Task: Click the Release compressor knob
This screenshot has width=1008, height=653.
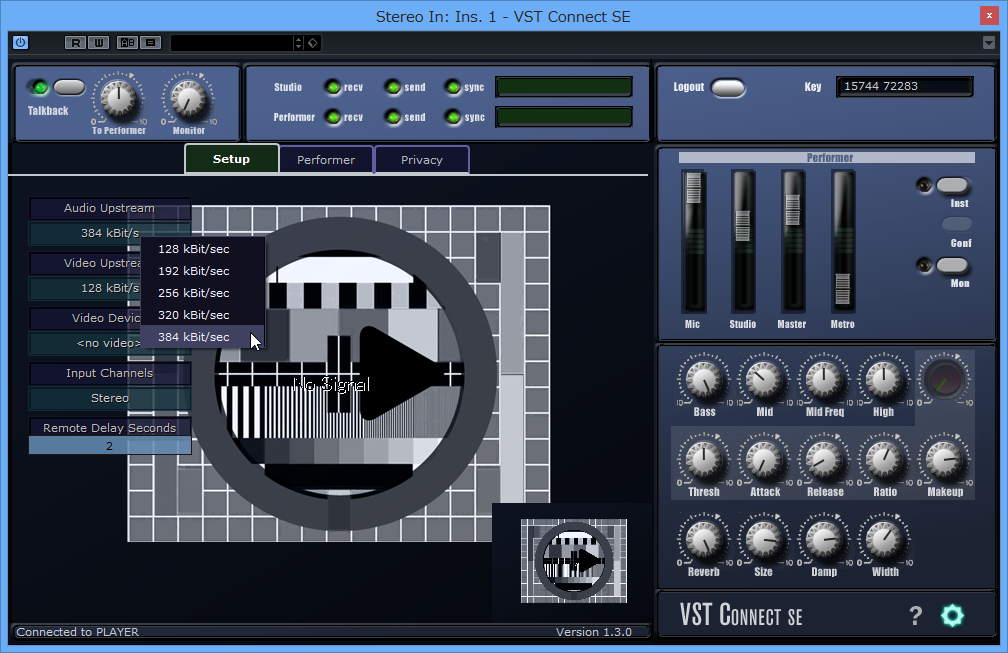Action: pyautogui.click(x=824, y=460)
